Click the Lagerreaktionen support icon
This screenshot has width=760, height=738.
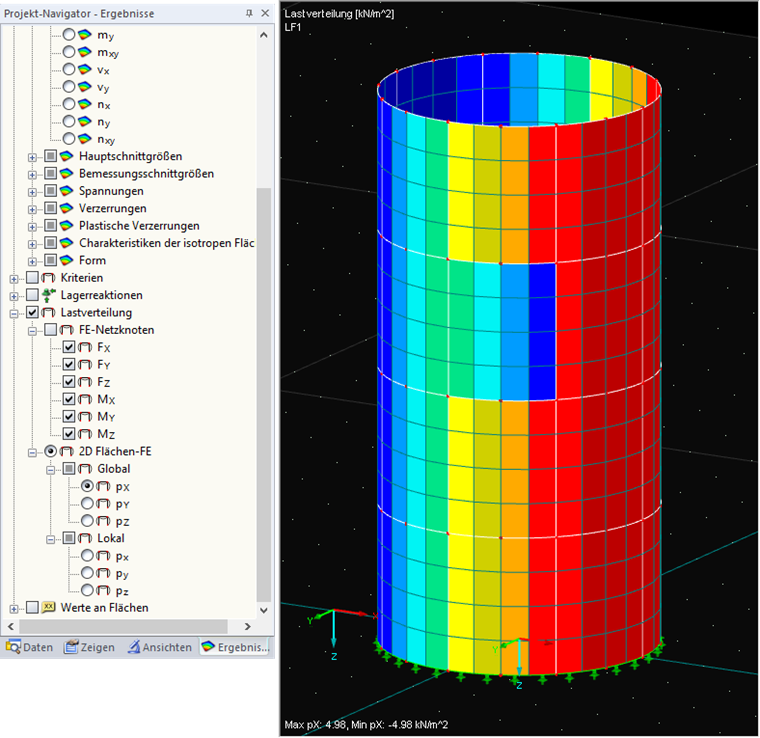point(50,295)
